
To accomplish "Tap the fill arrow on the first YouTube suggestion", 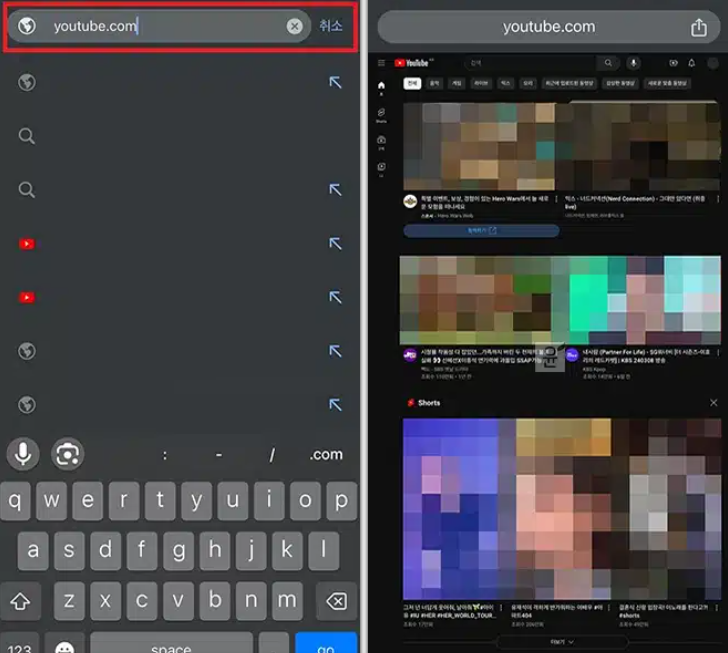I will (335, 243).
